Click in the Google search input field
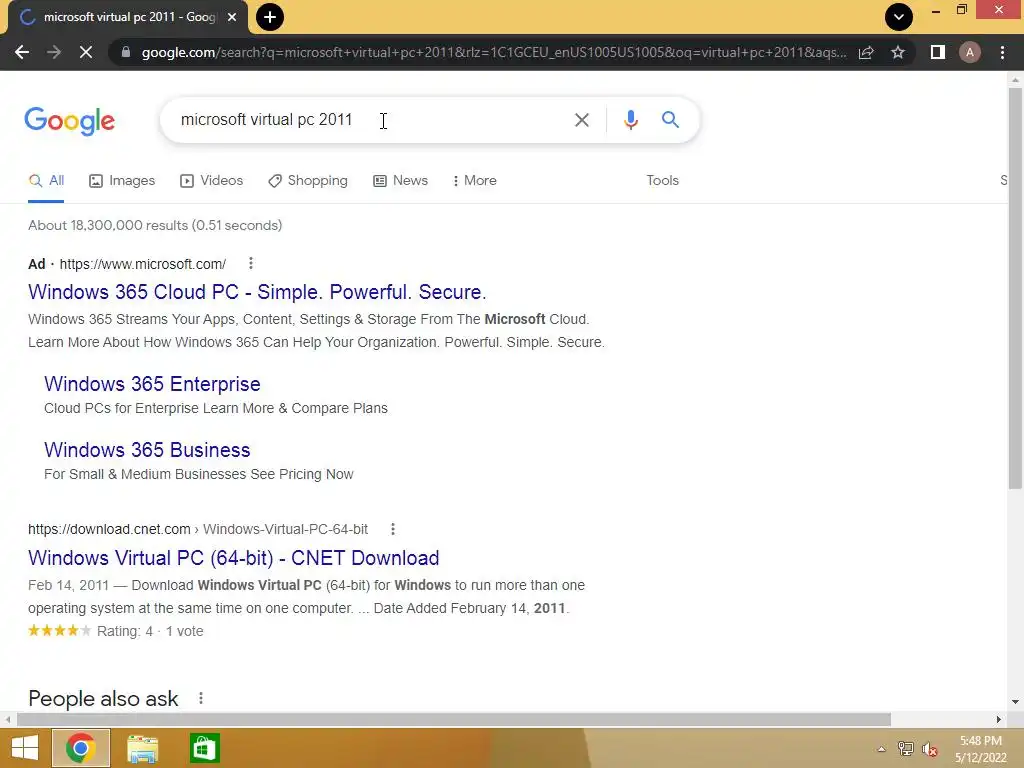 click(x=366, y=120)
